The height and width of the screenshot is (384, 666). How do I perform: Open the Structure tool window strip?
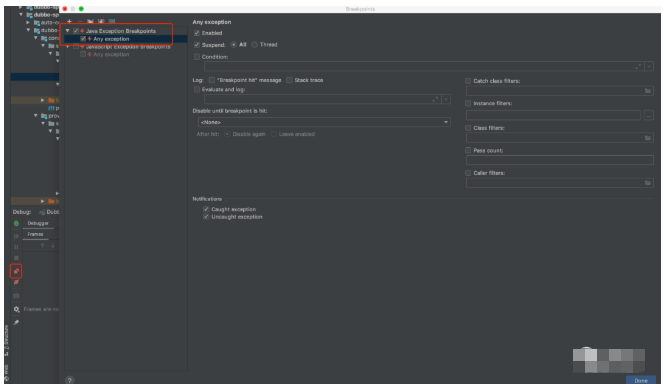pyautogui.click(x=6, y=340)
